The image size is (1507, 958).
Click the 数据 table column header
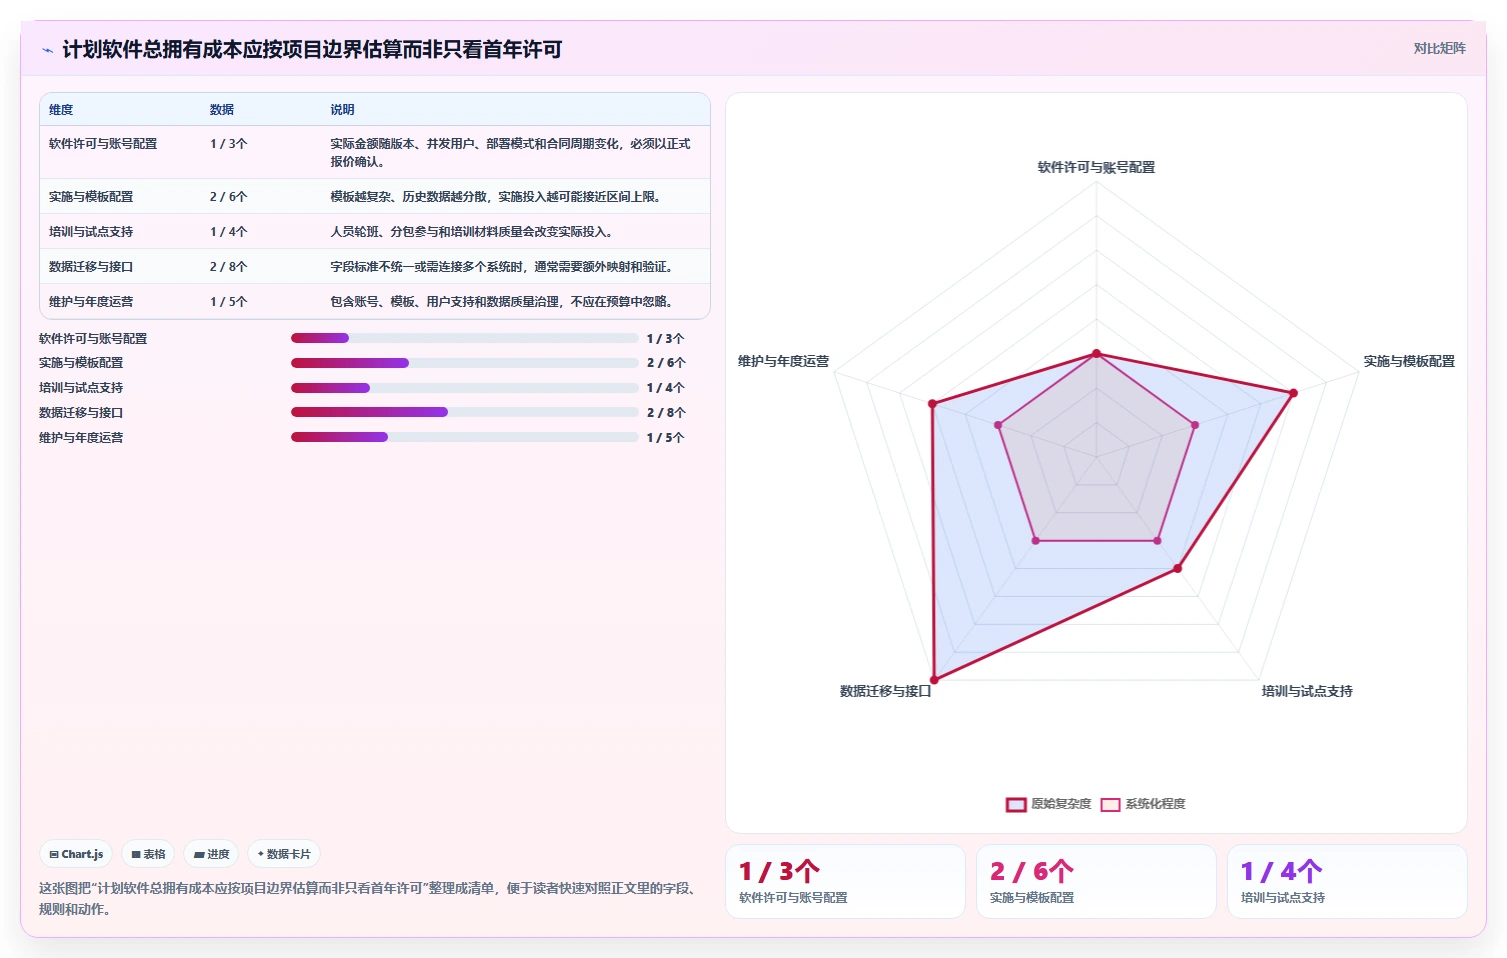point(222,110)
